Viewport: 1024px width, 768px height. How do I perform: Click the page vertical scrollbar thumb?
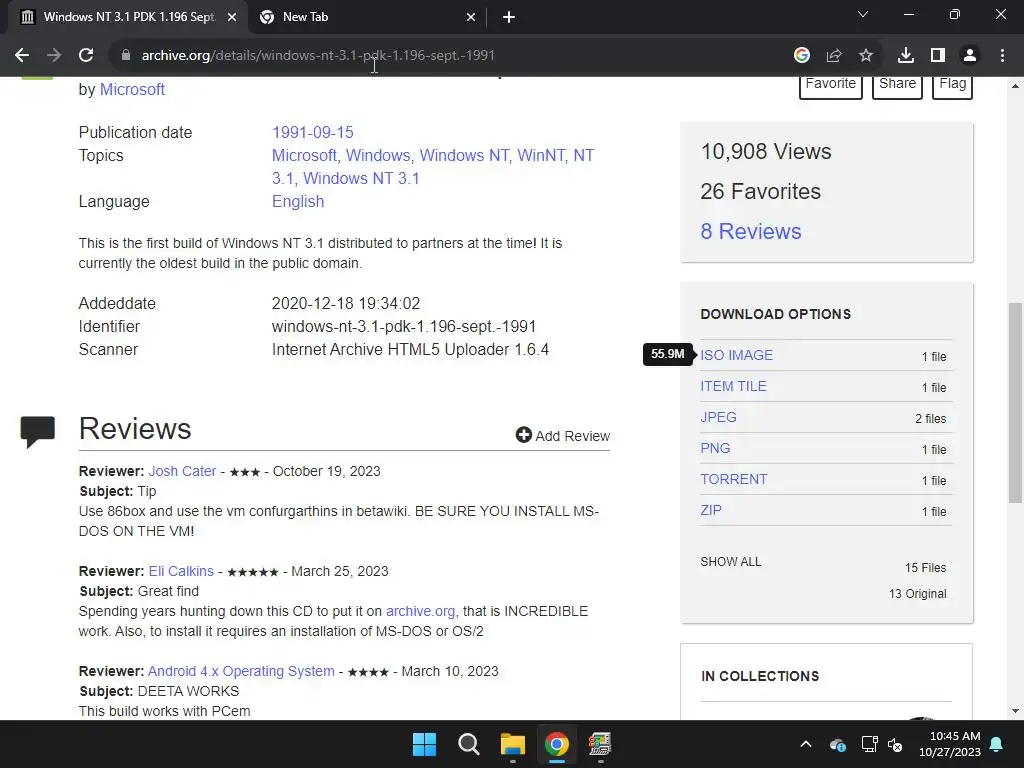[1015, 402]
